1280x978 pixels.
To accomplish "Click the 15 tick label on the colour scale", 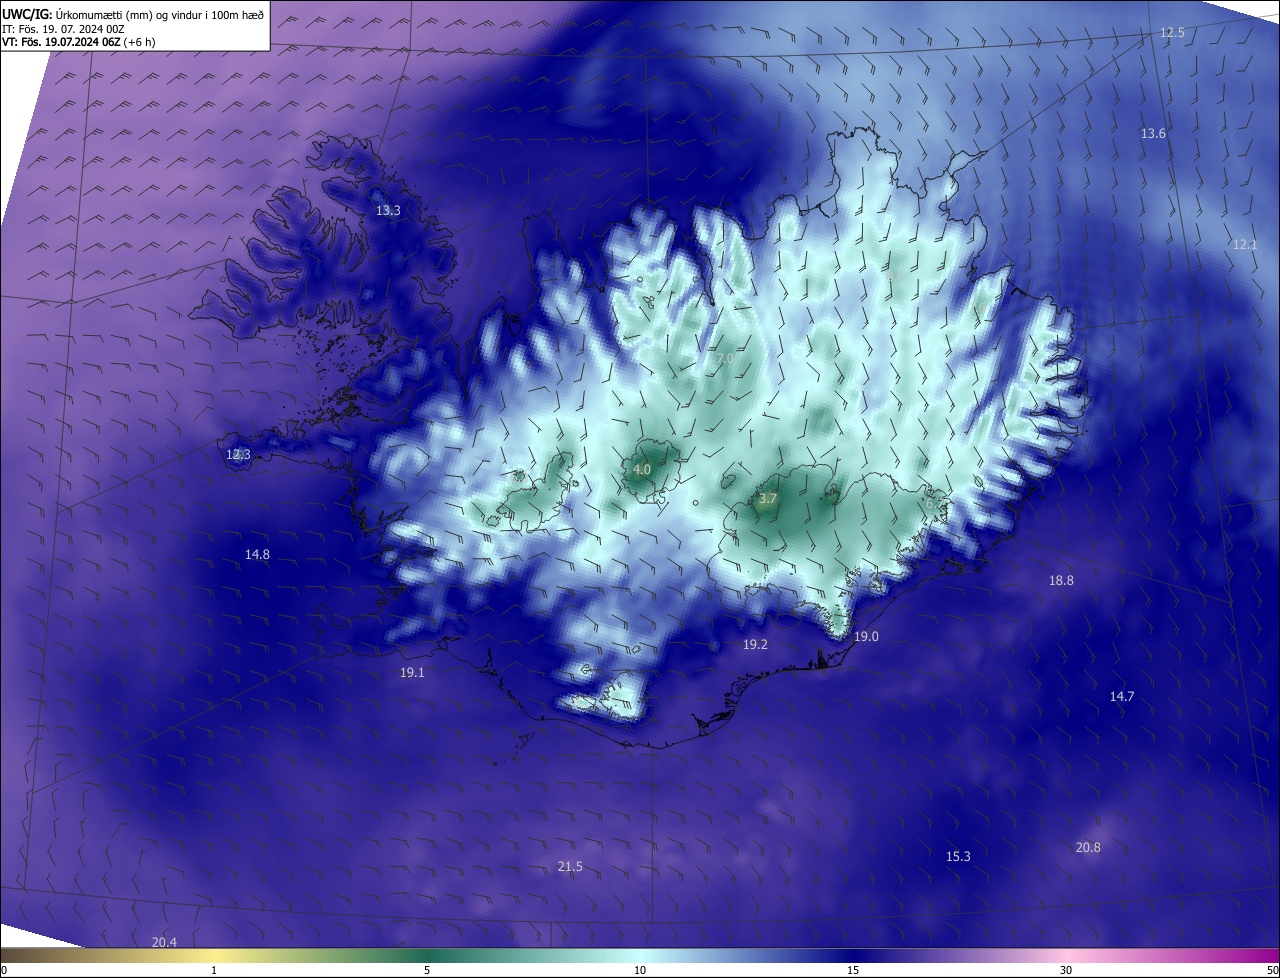I will point(853,970).
